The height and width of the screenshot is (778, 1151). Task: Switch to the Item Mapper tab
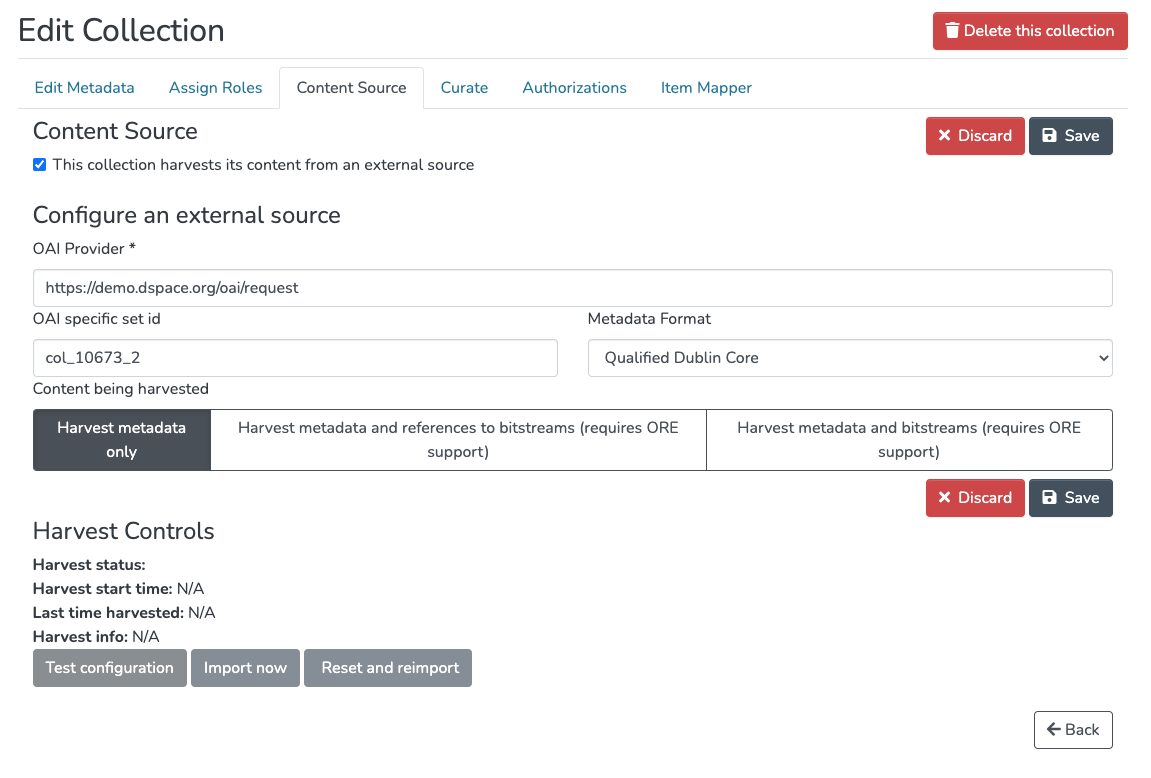[x=706, y=88]
